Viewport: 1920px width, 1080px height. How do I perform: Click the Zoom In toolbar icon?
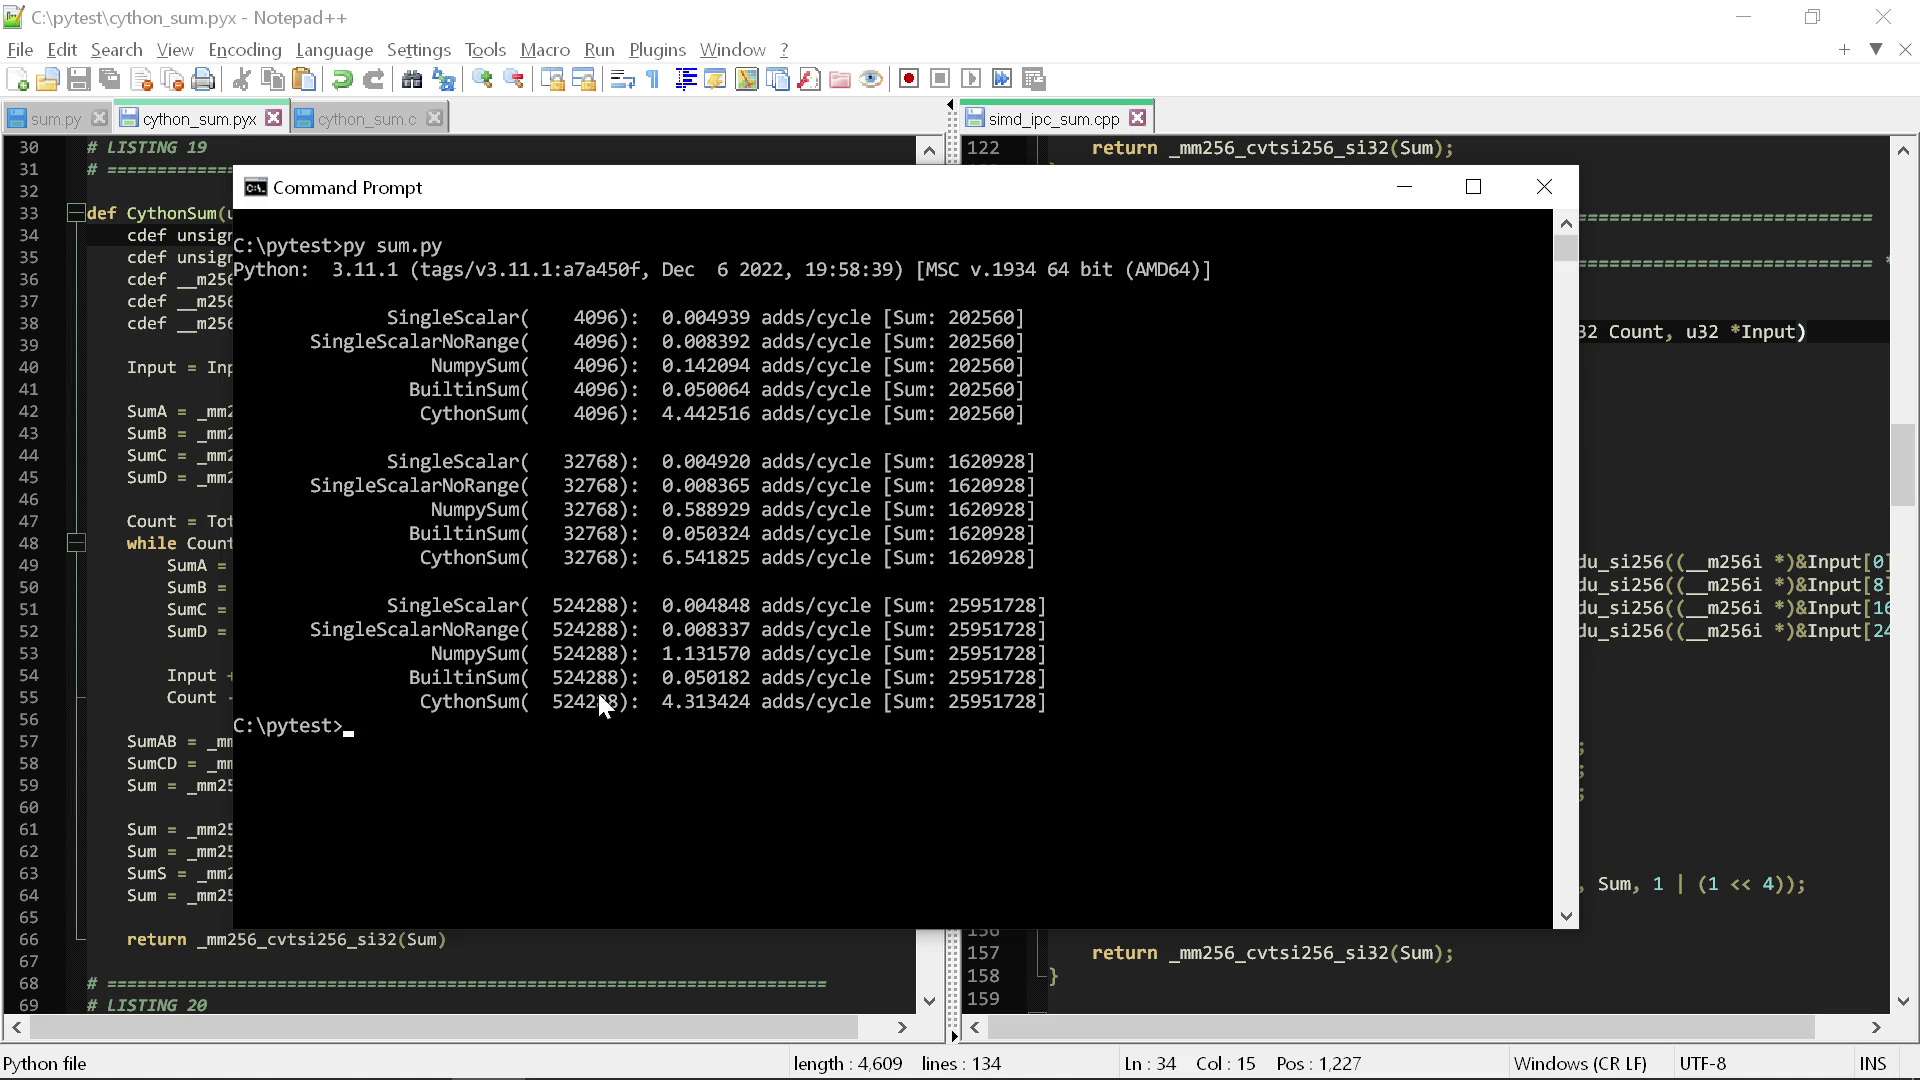482,80
